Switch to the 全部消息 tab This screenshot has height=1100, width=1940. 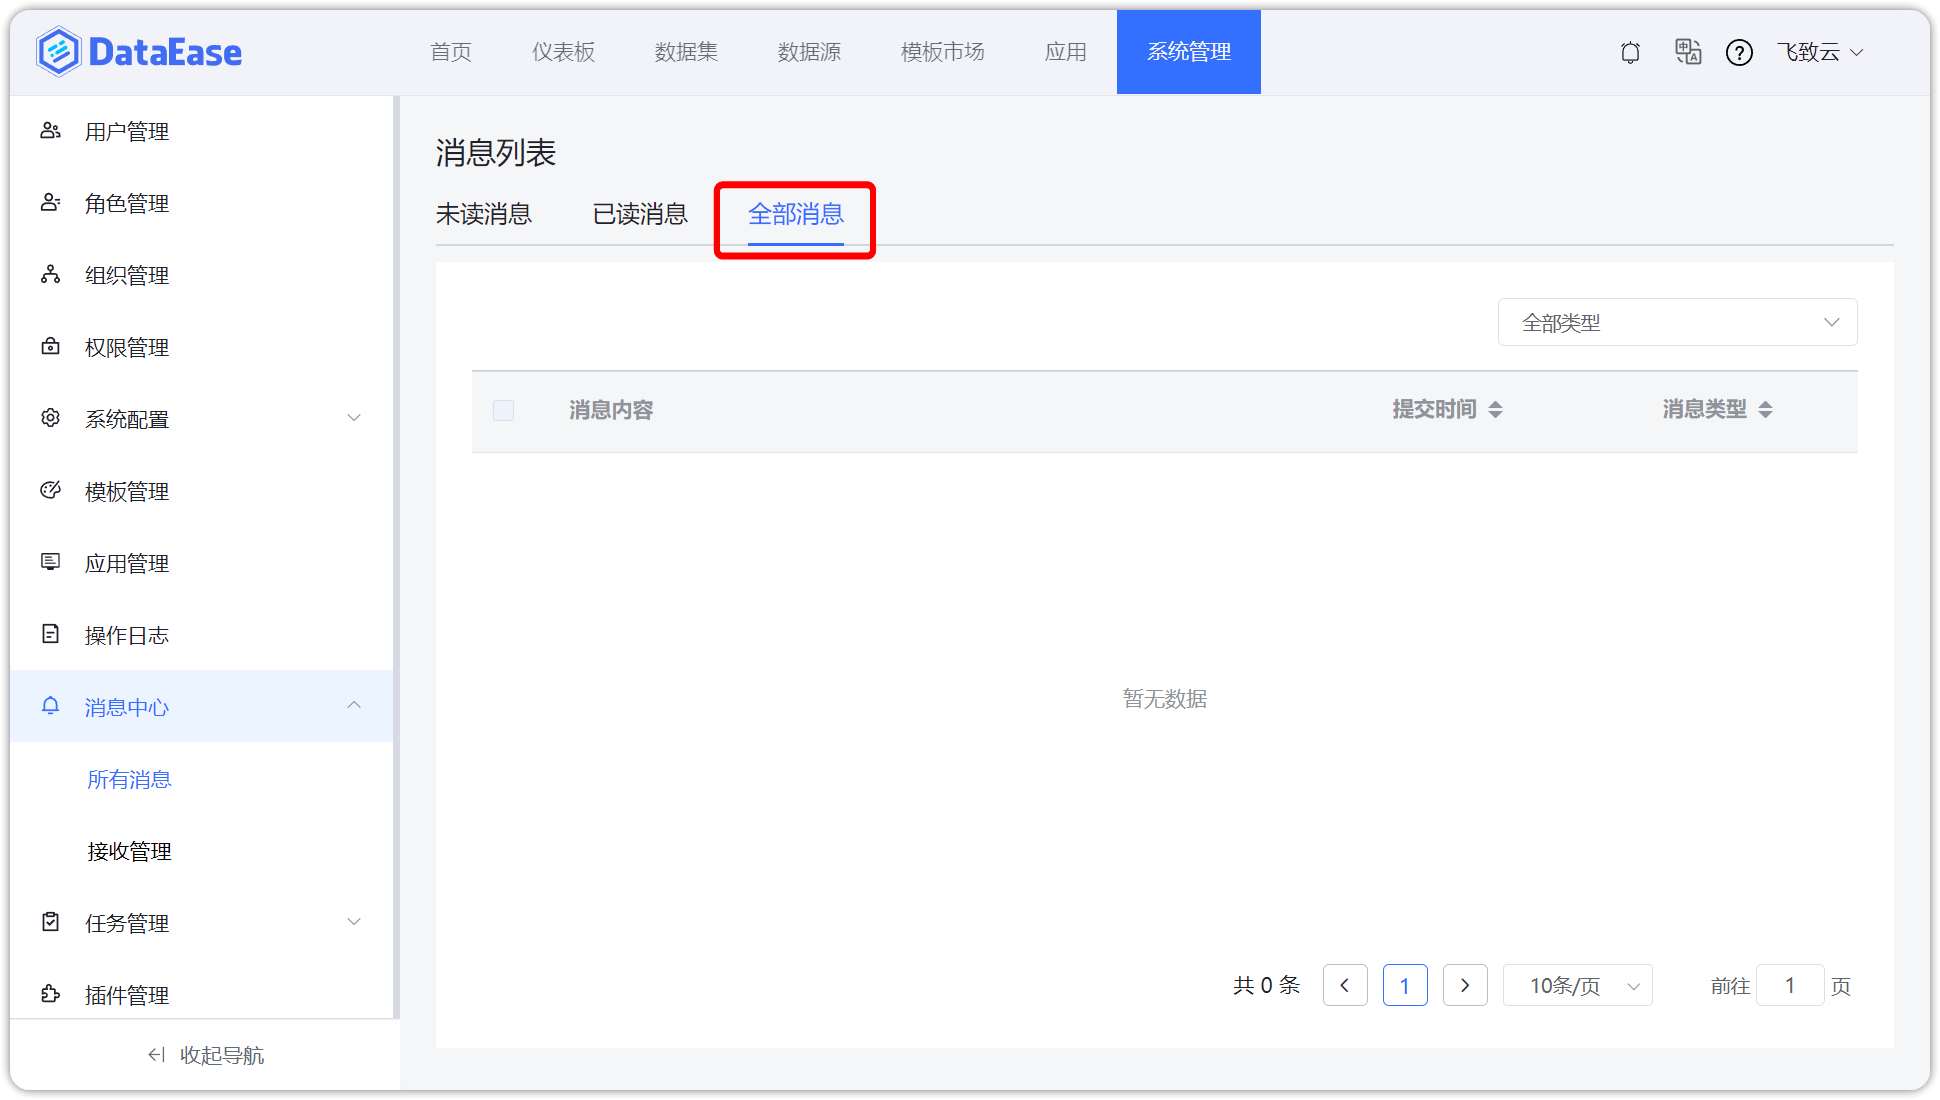click(796, 214)
